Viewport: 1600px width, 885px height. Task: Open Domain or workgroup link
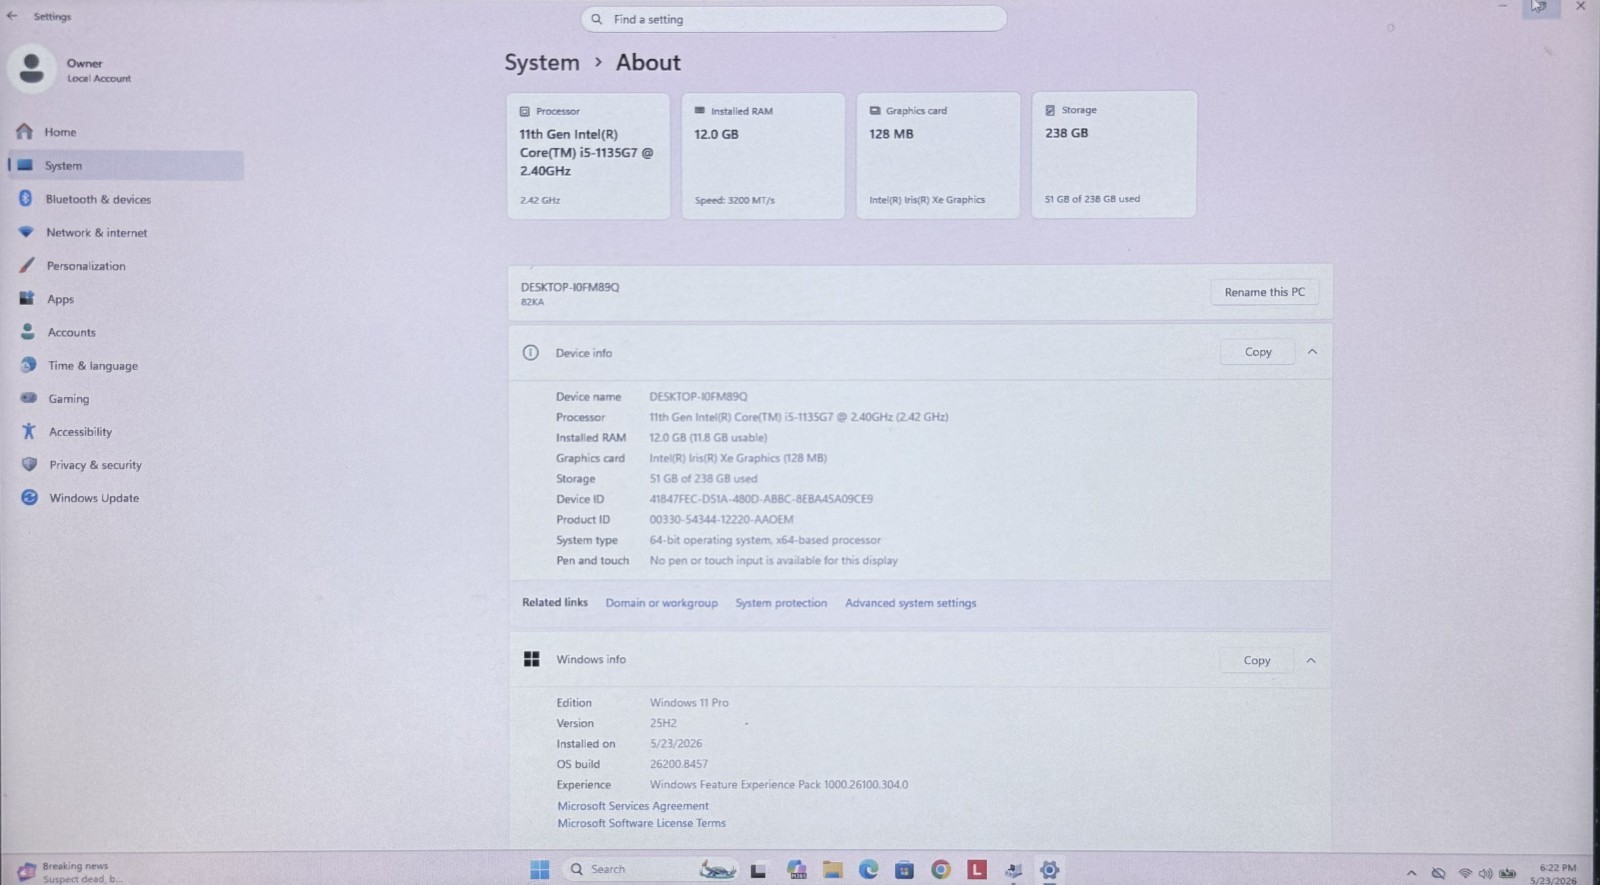pyautogui.click(x=661, y=603)
